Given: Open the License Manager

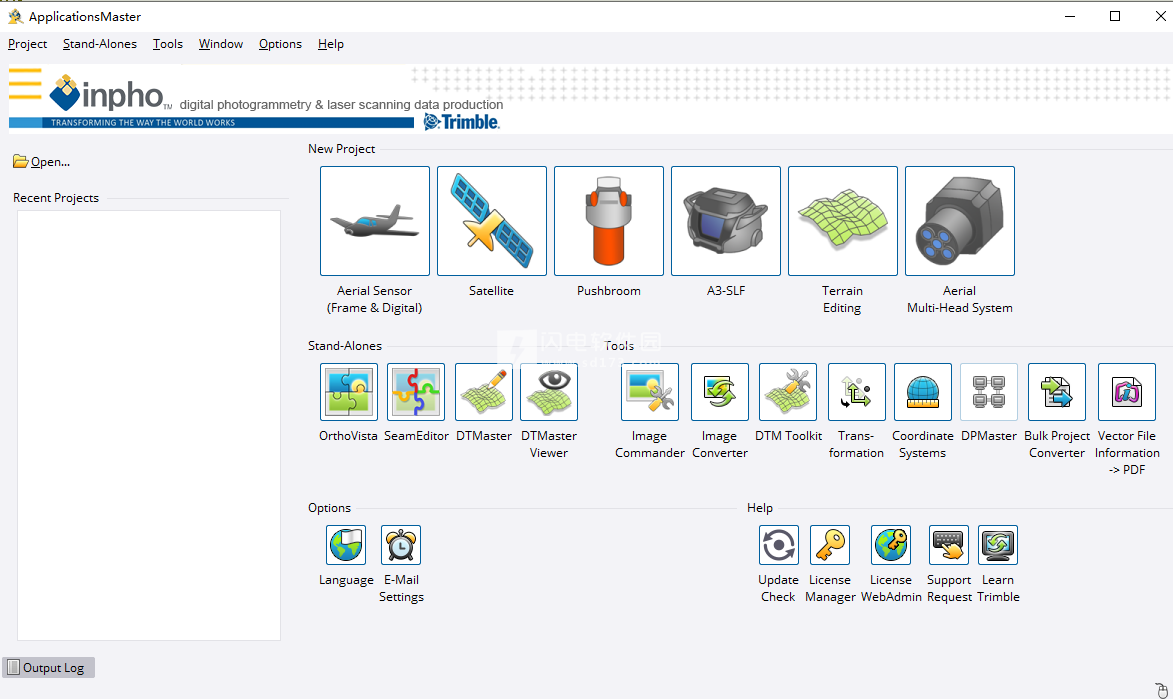Looking at the screenshot, I should 830,545.
